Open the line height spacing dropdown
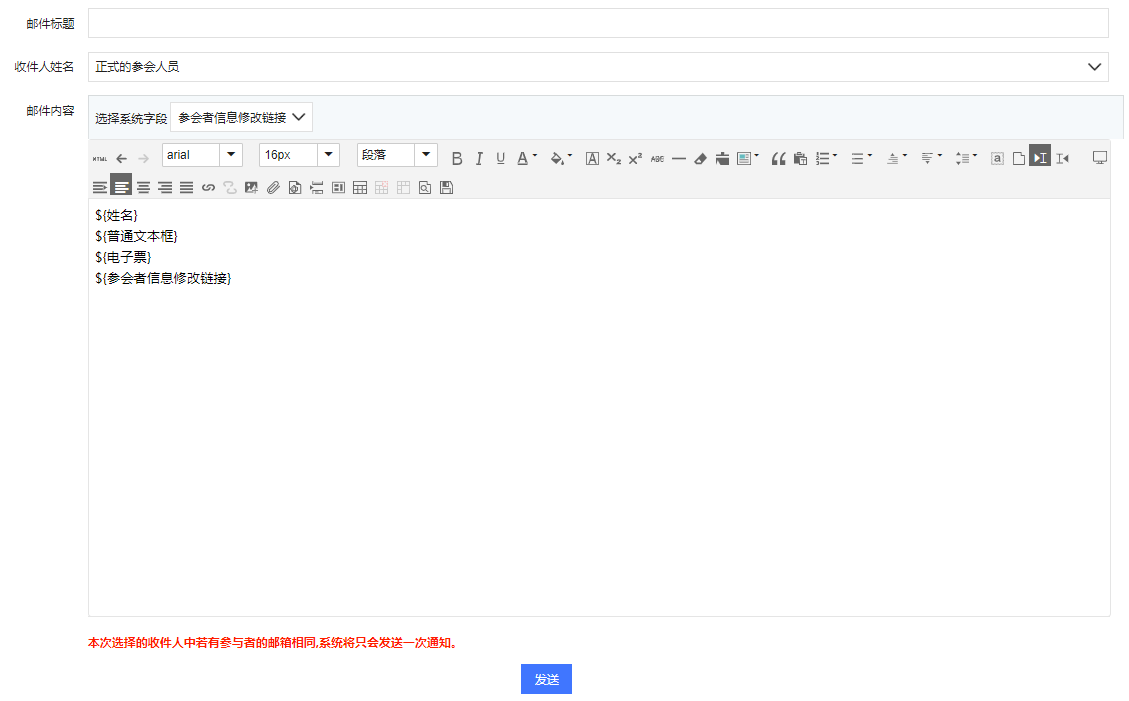This screenshot has height=701, width=1129. tap(975, 156)
